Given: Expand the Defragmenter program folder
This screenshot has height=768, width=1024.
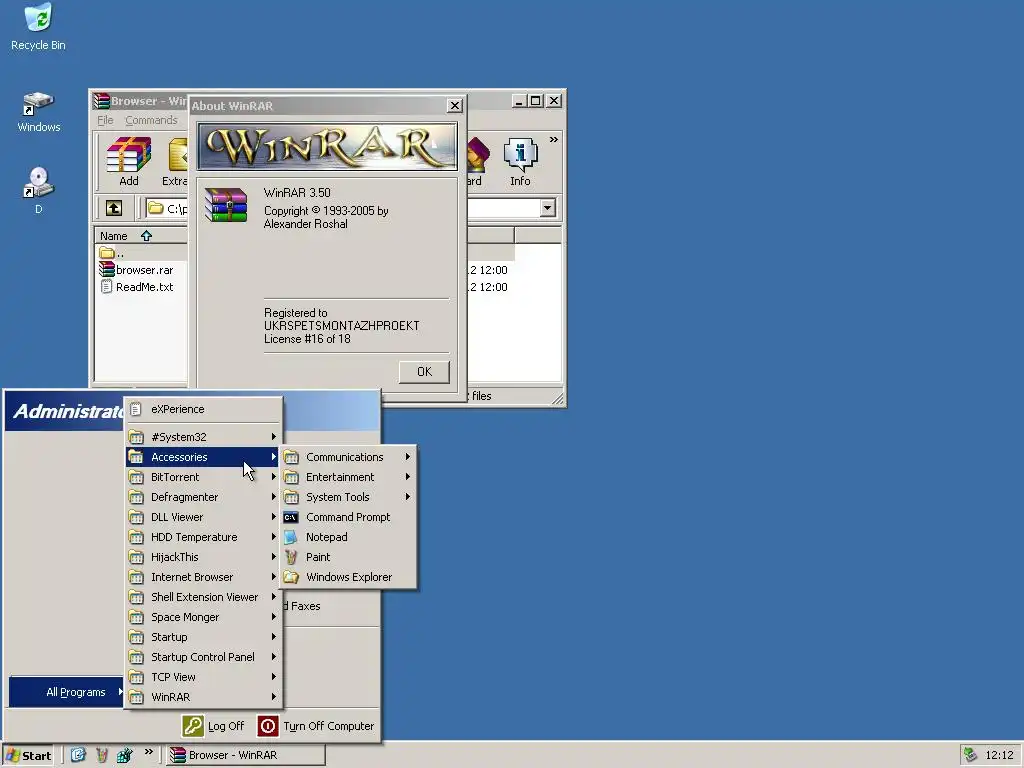Looking at the screenshot, I should (x=203, y=497).
